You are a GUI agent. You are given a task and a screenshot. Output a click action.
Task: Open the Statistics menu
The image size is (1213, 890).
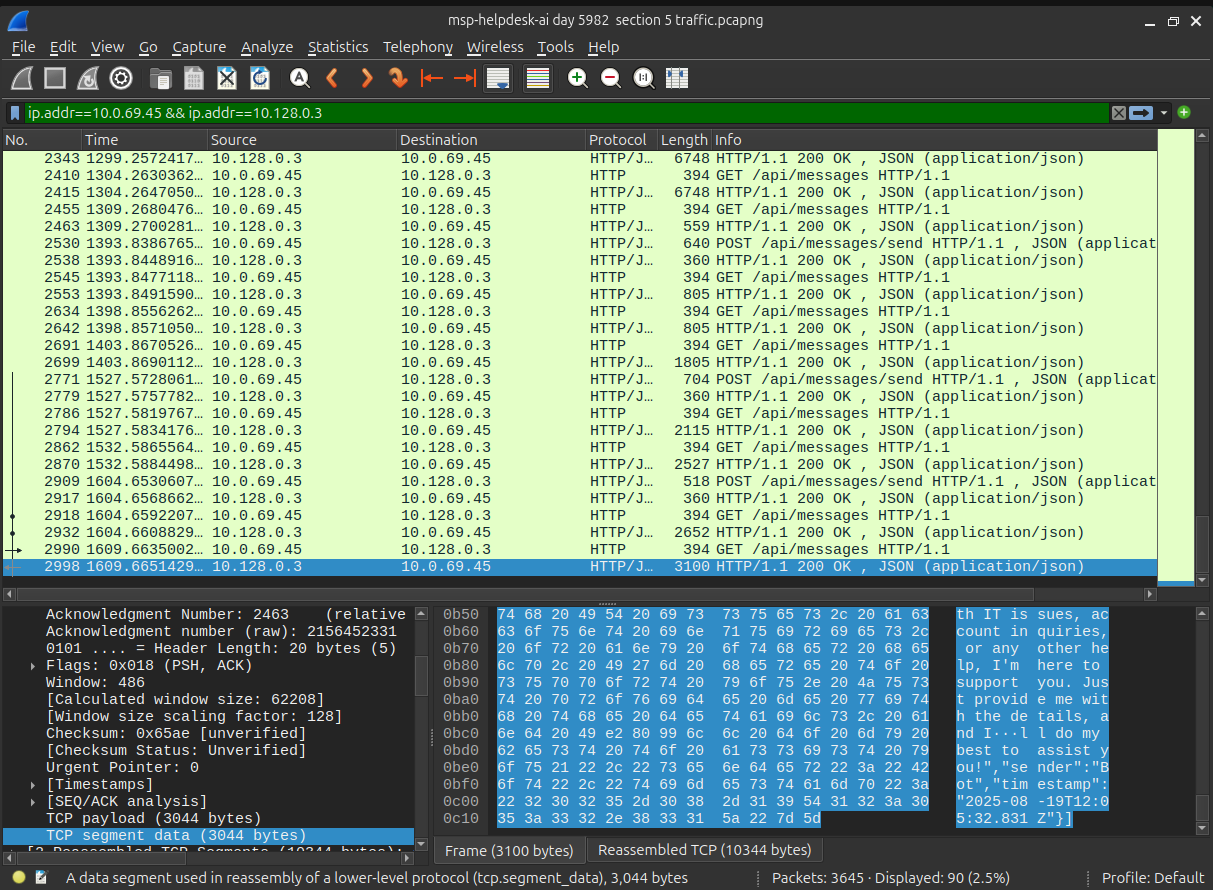coord(337,47)
